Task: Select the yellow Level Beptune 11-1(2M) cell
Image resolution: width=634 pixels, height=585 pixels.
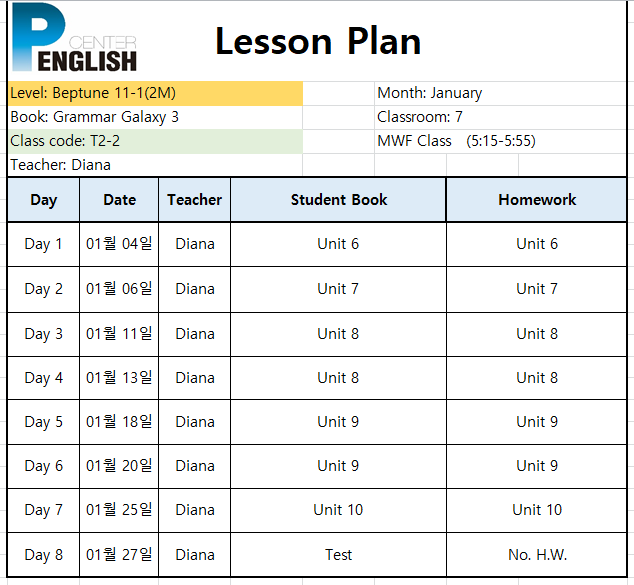Action: (x=155, y=93)
